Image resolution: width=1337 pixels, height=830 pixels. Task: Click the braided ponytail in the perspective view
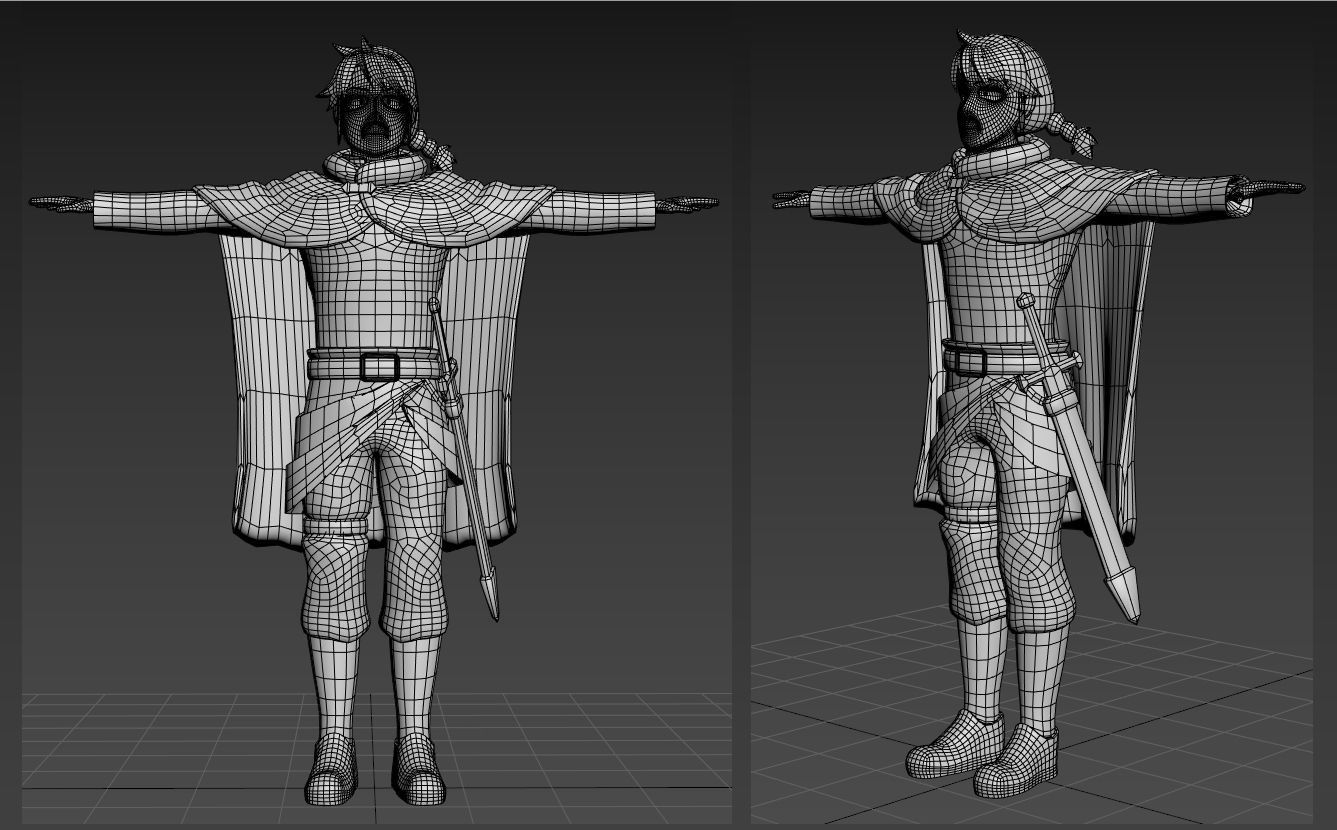[1070, 133]
